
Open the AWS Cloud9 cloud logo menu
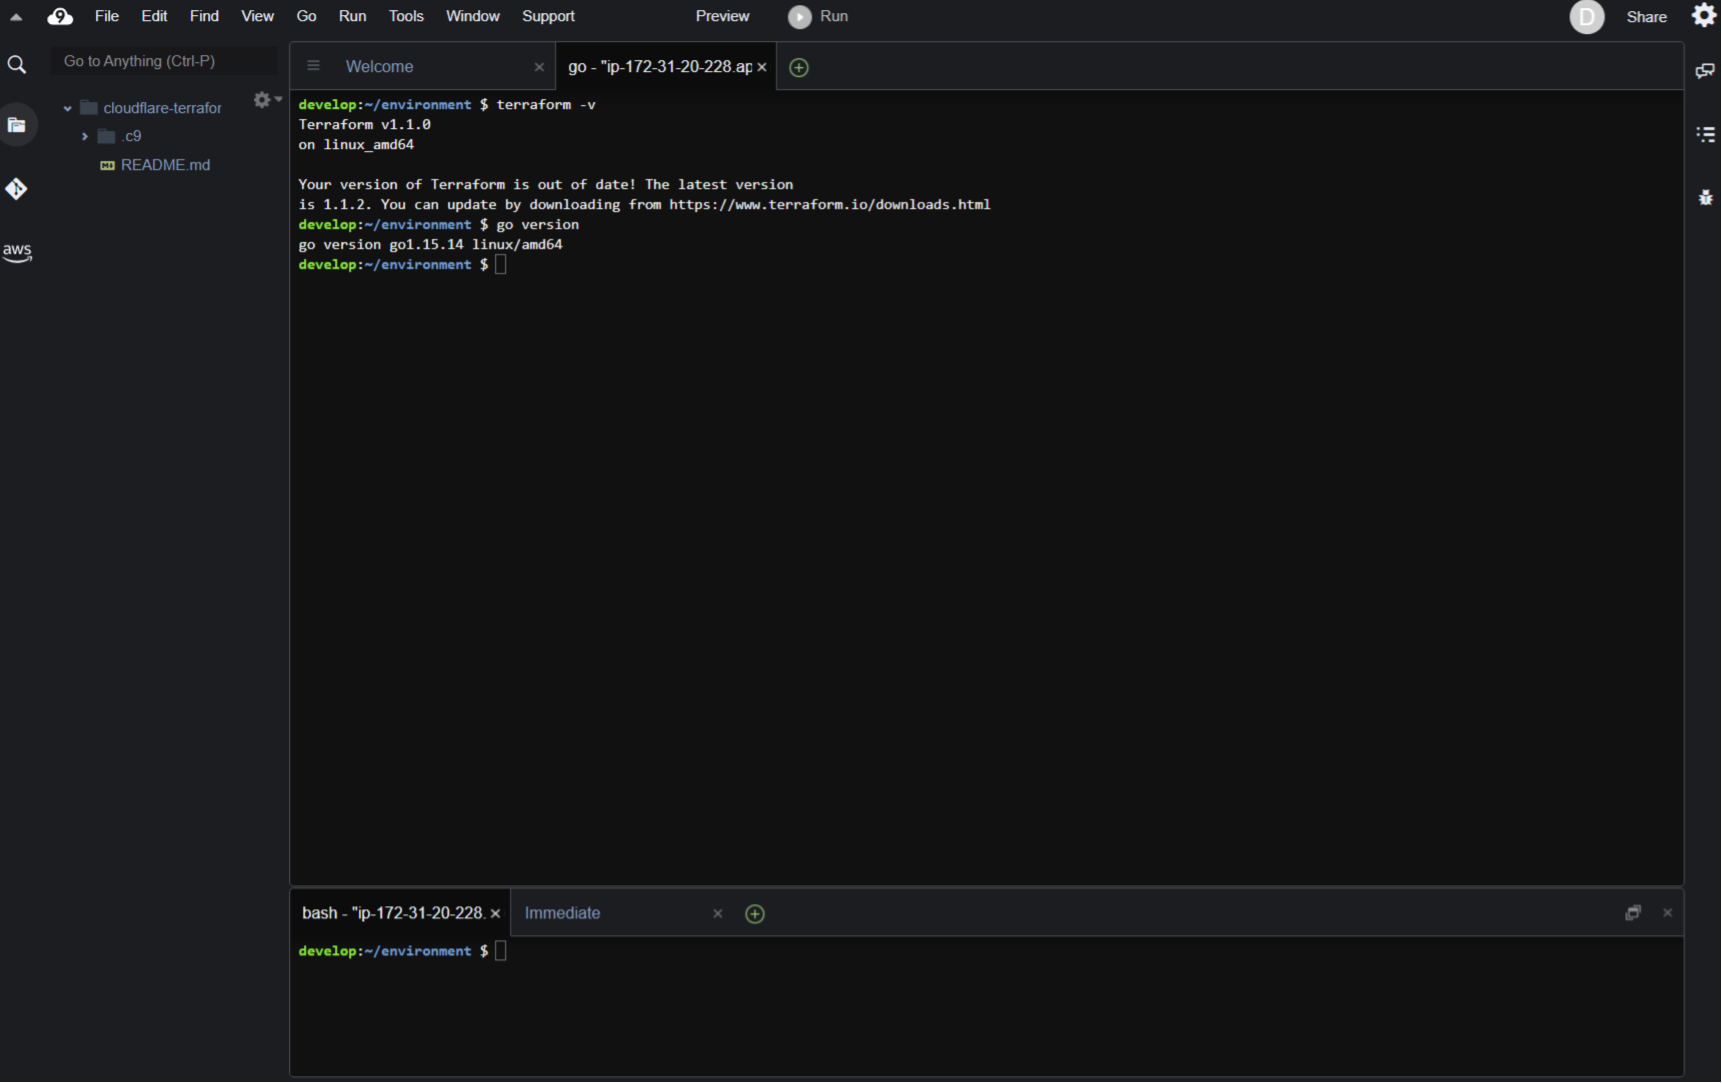click(x=60, y=16)
